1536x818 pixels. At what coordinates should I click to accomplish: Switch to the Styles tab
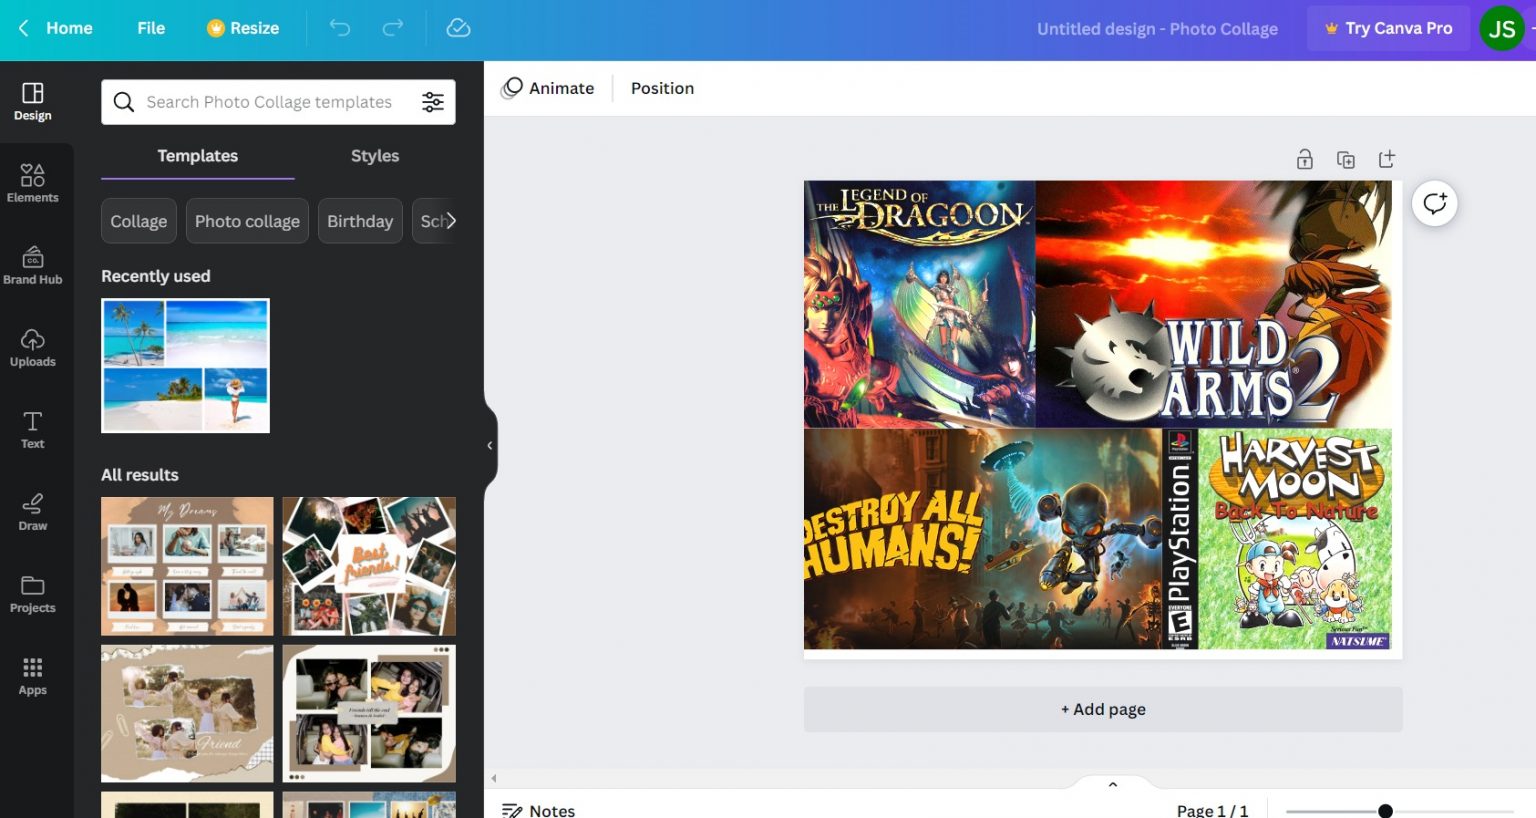[374, 156]
